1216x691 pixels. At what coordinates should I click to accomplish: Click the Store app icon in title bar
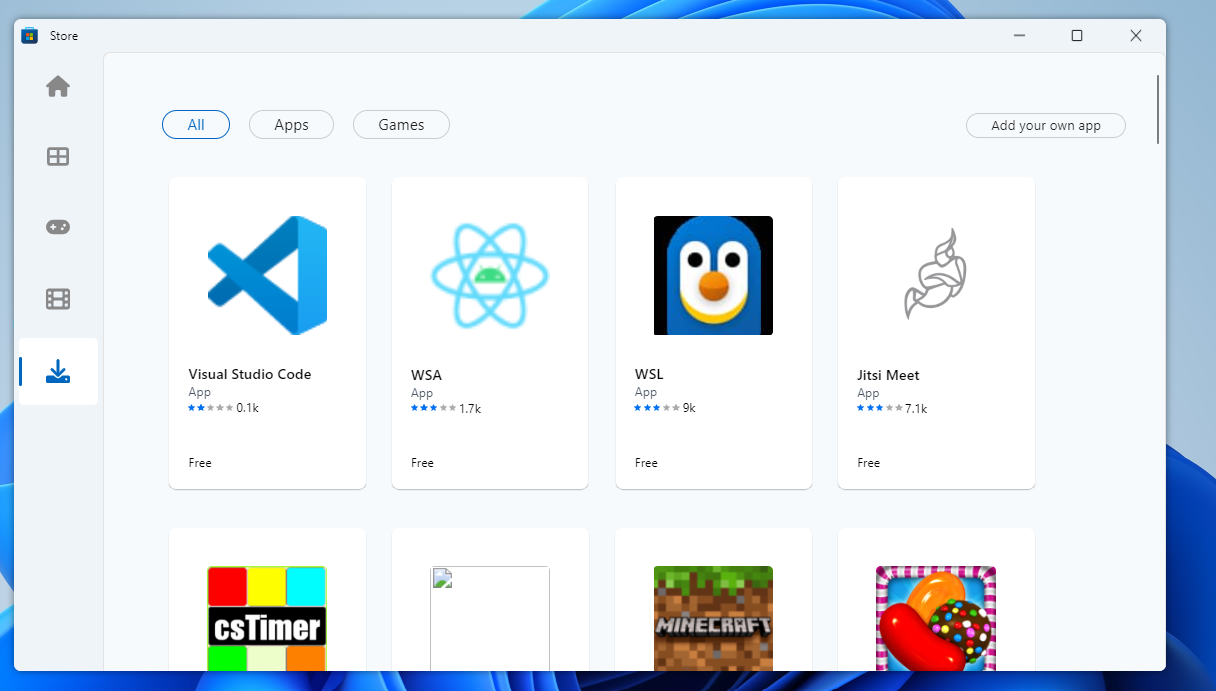coord(30,36)
